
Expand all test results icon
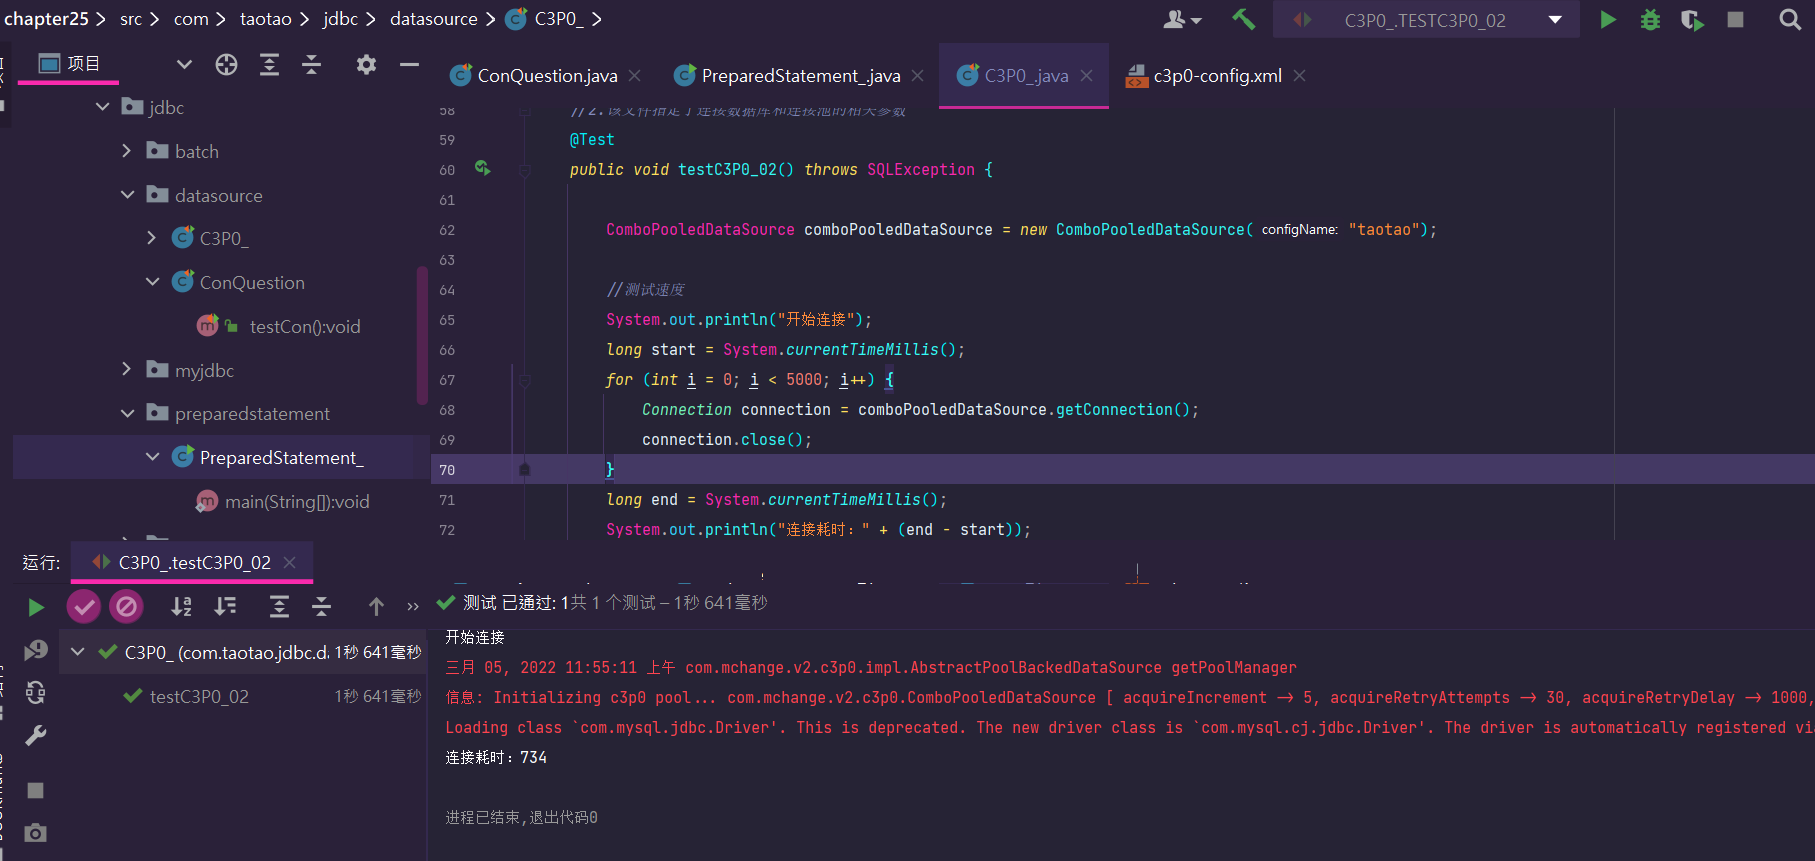[279, 606]
